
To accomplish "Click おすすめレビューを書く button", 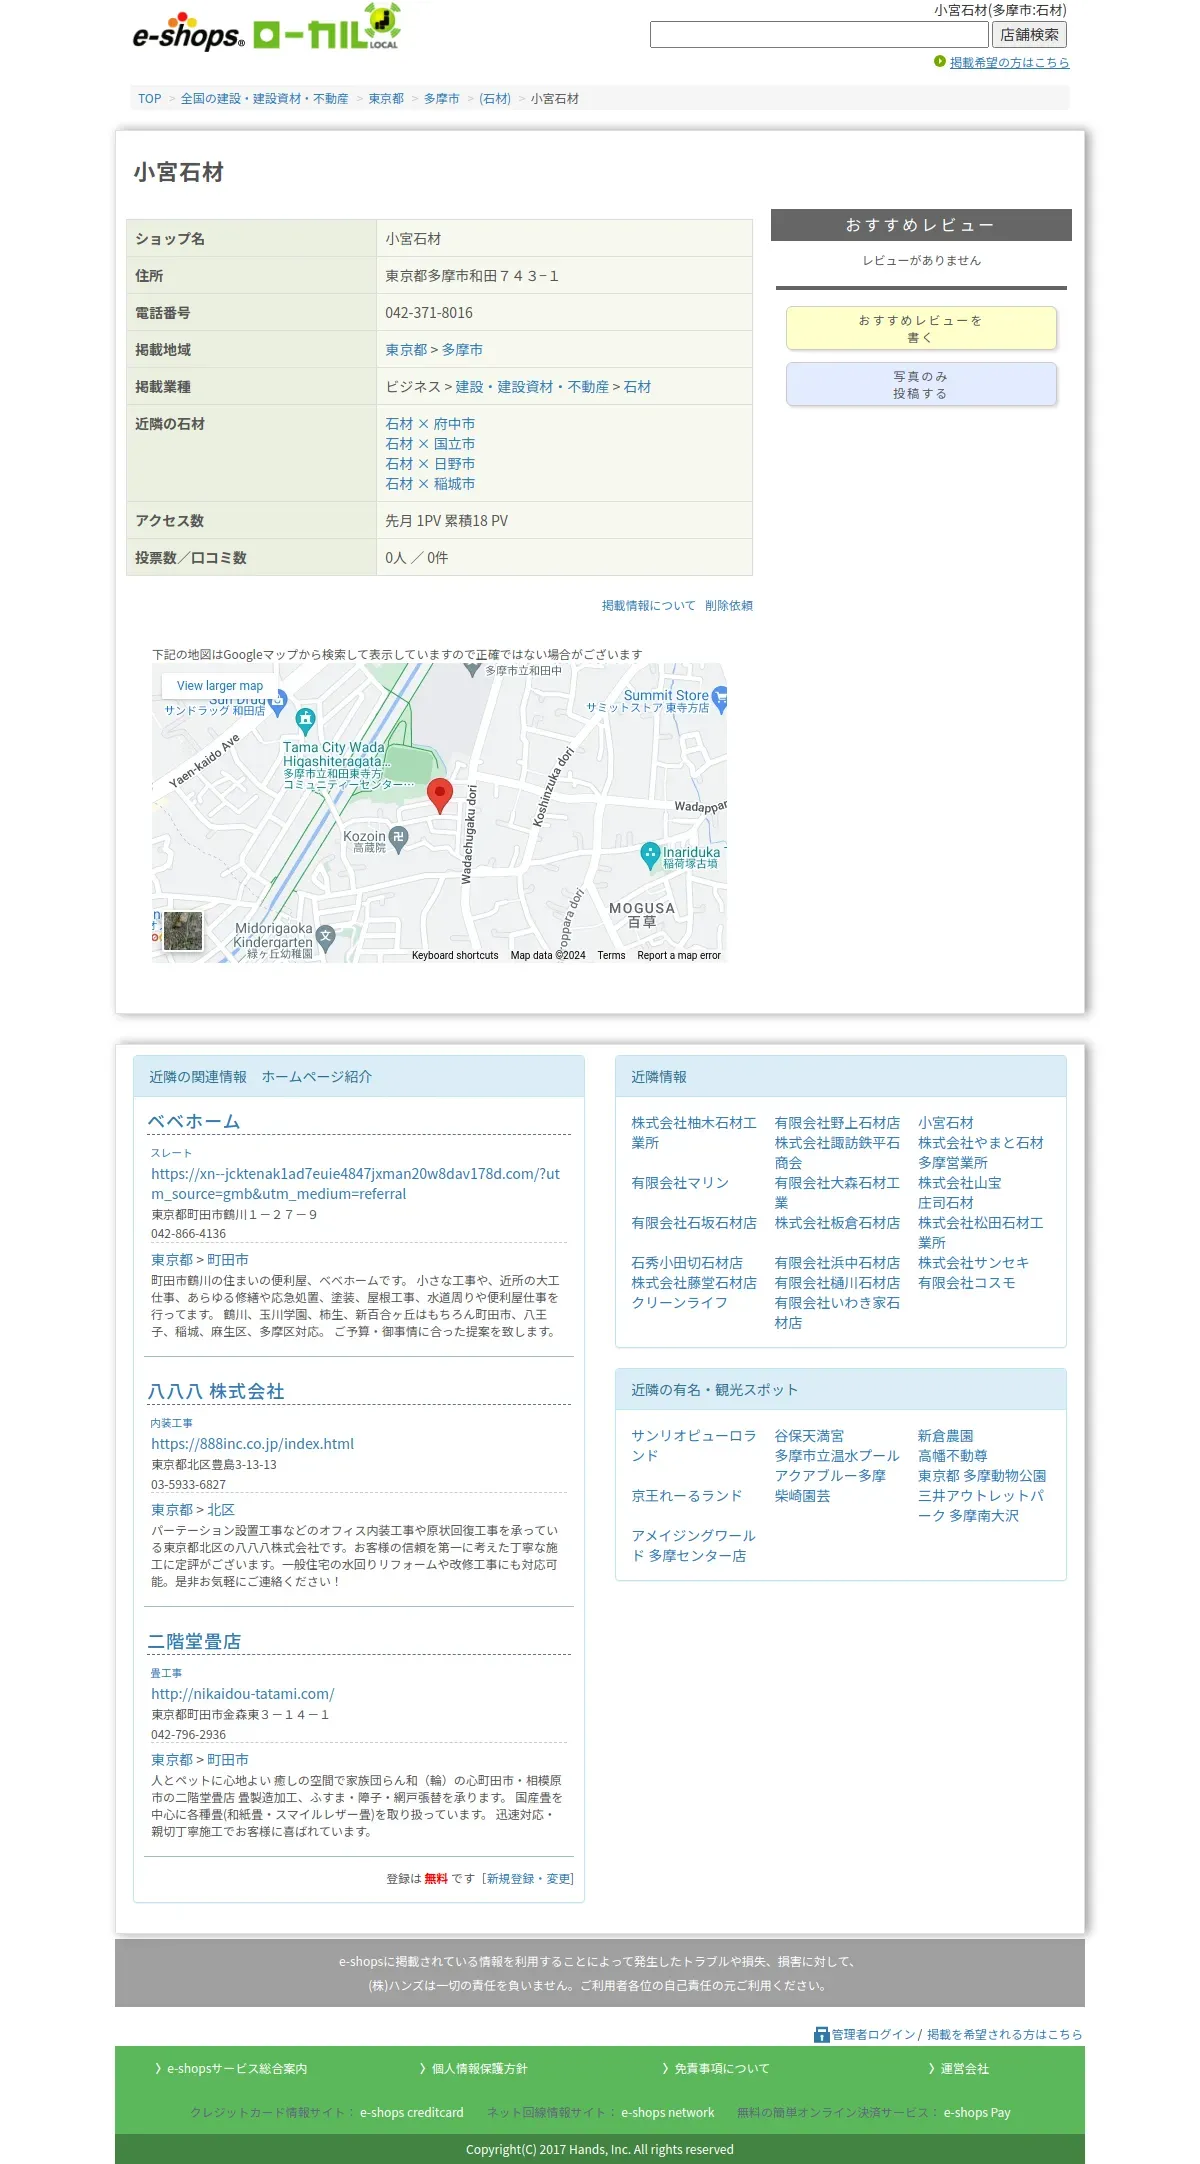I will [921, 328].
